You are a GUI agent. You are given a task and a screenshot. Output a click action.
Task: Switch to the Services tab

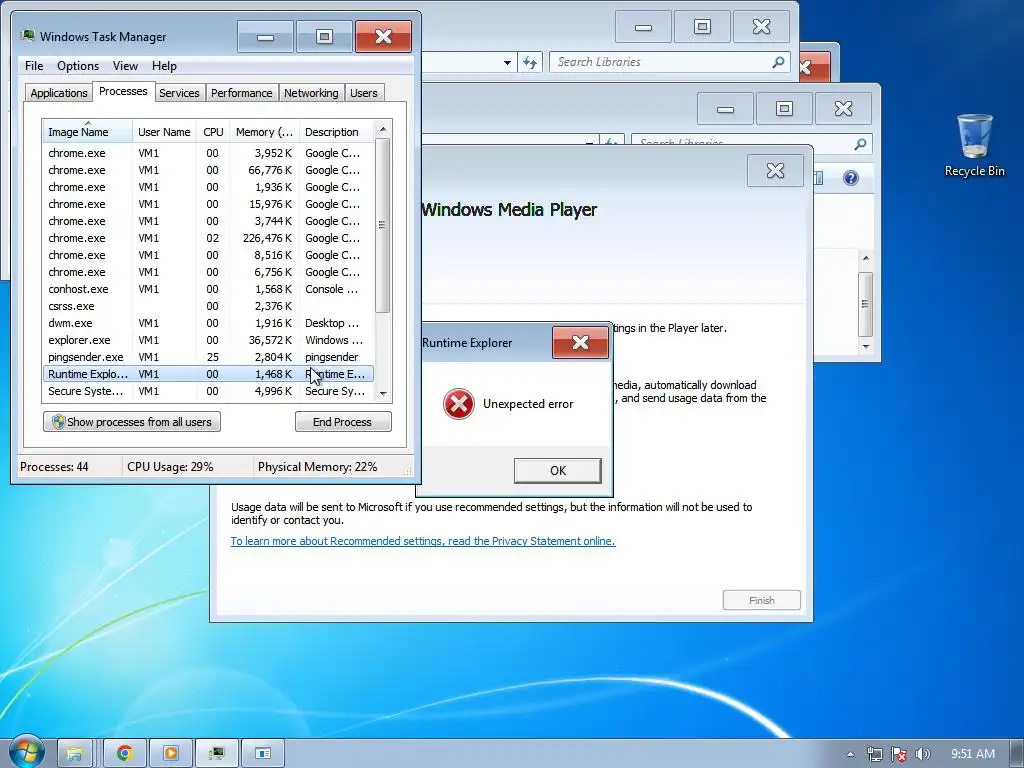tap(179, 93)
